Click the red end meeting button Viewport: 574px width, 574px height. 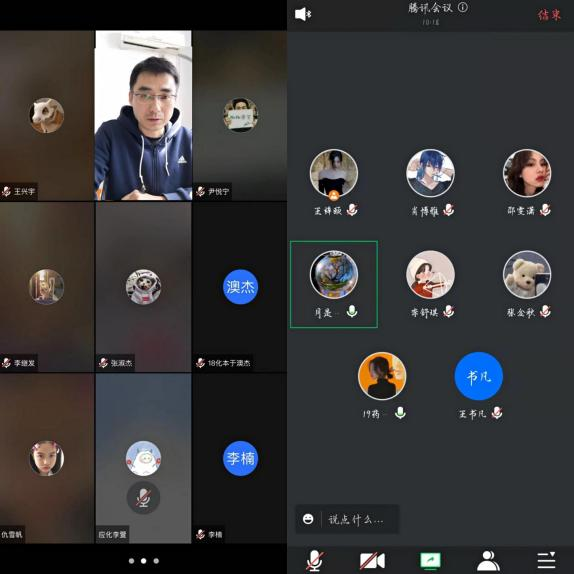(x=549, y=15)
